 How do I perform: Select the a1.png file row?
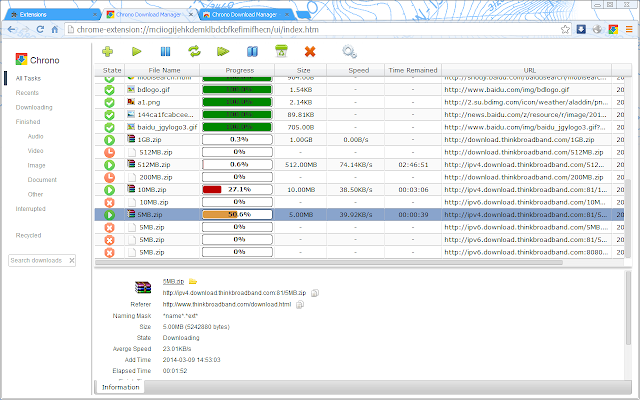359,102
